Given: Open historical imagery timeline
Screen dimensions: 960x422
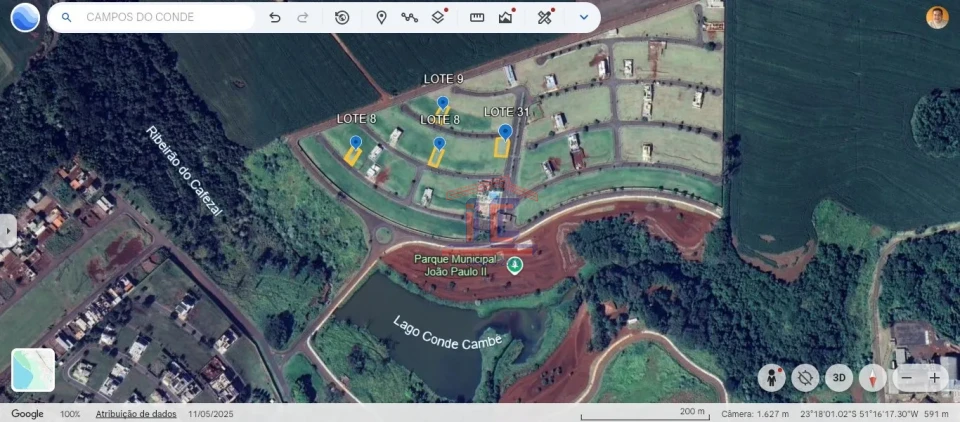Looking at the screenshot, I should tap(342, 17).
